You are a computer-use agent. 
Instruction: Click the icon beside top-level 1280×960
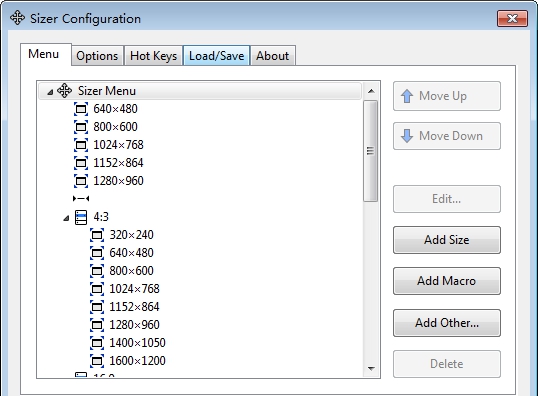81,181
